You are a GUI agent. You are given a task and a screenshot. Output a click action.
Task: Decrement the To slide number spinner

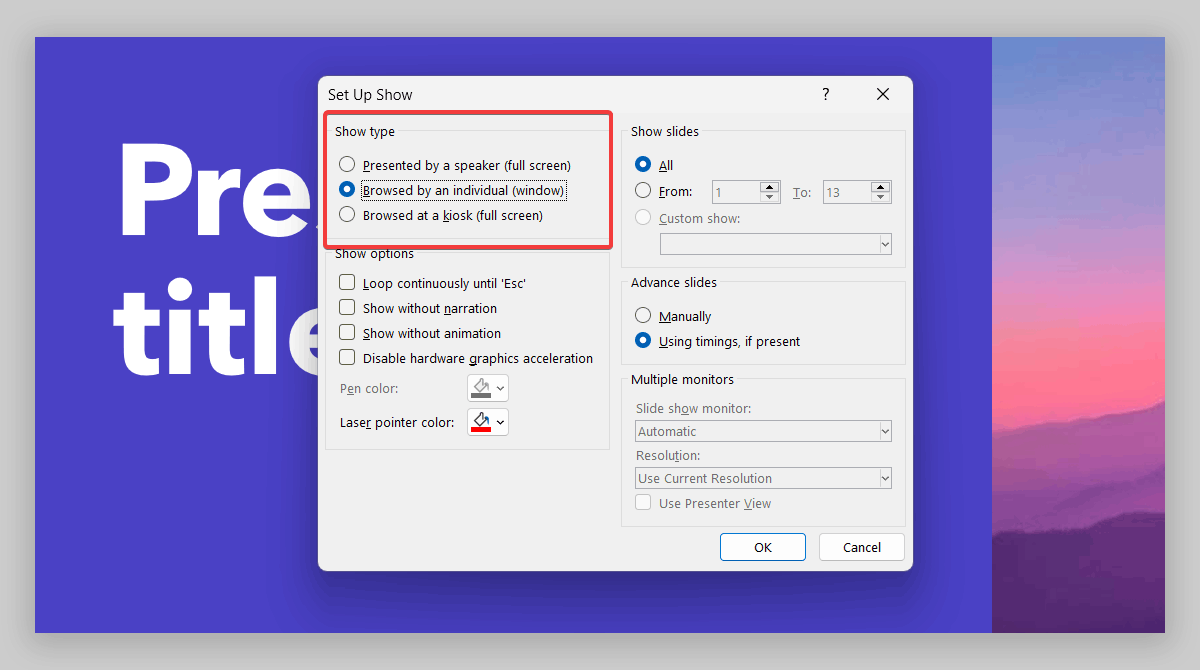point(879,196)
